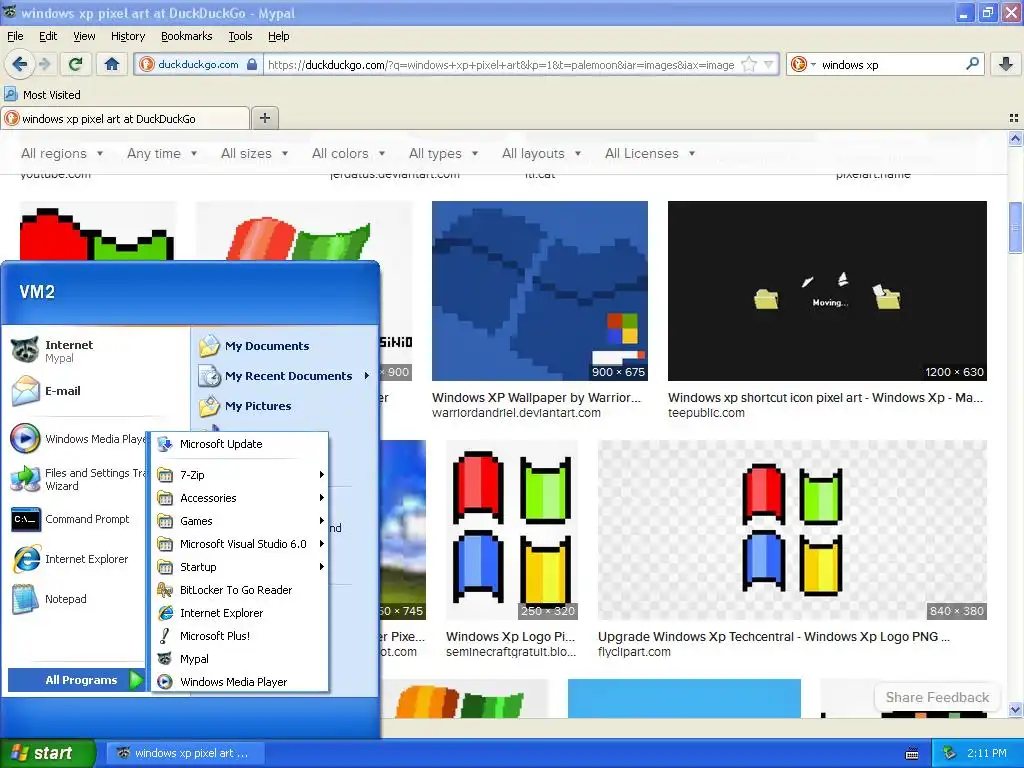This screenshot has height=768, width=1024.
Task: Open the URL history dropdown arrow
Action: pyautogui.click(x=769, y=65)
